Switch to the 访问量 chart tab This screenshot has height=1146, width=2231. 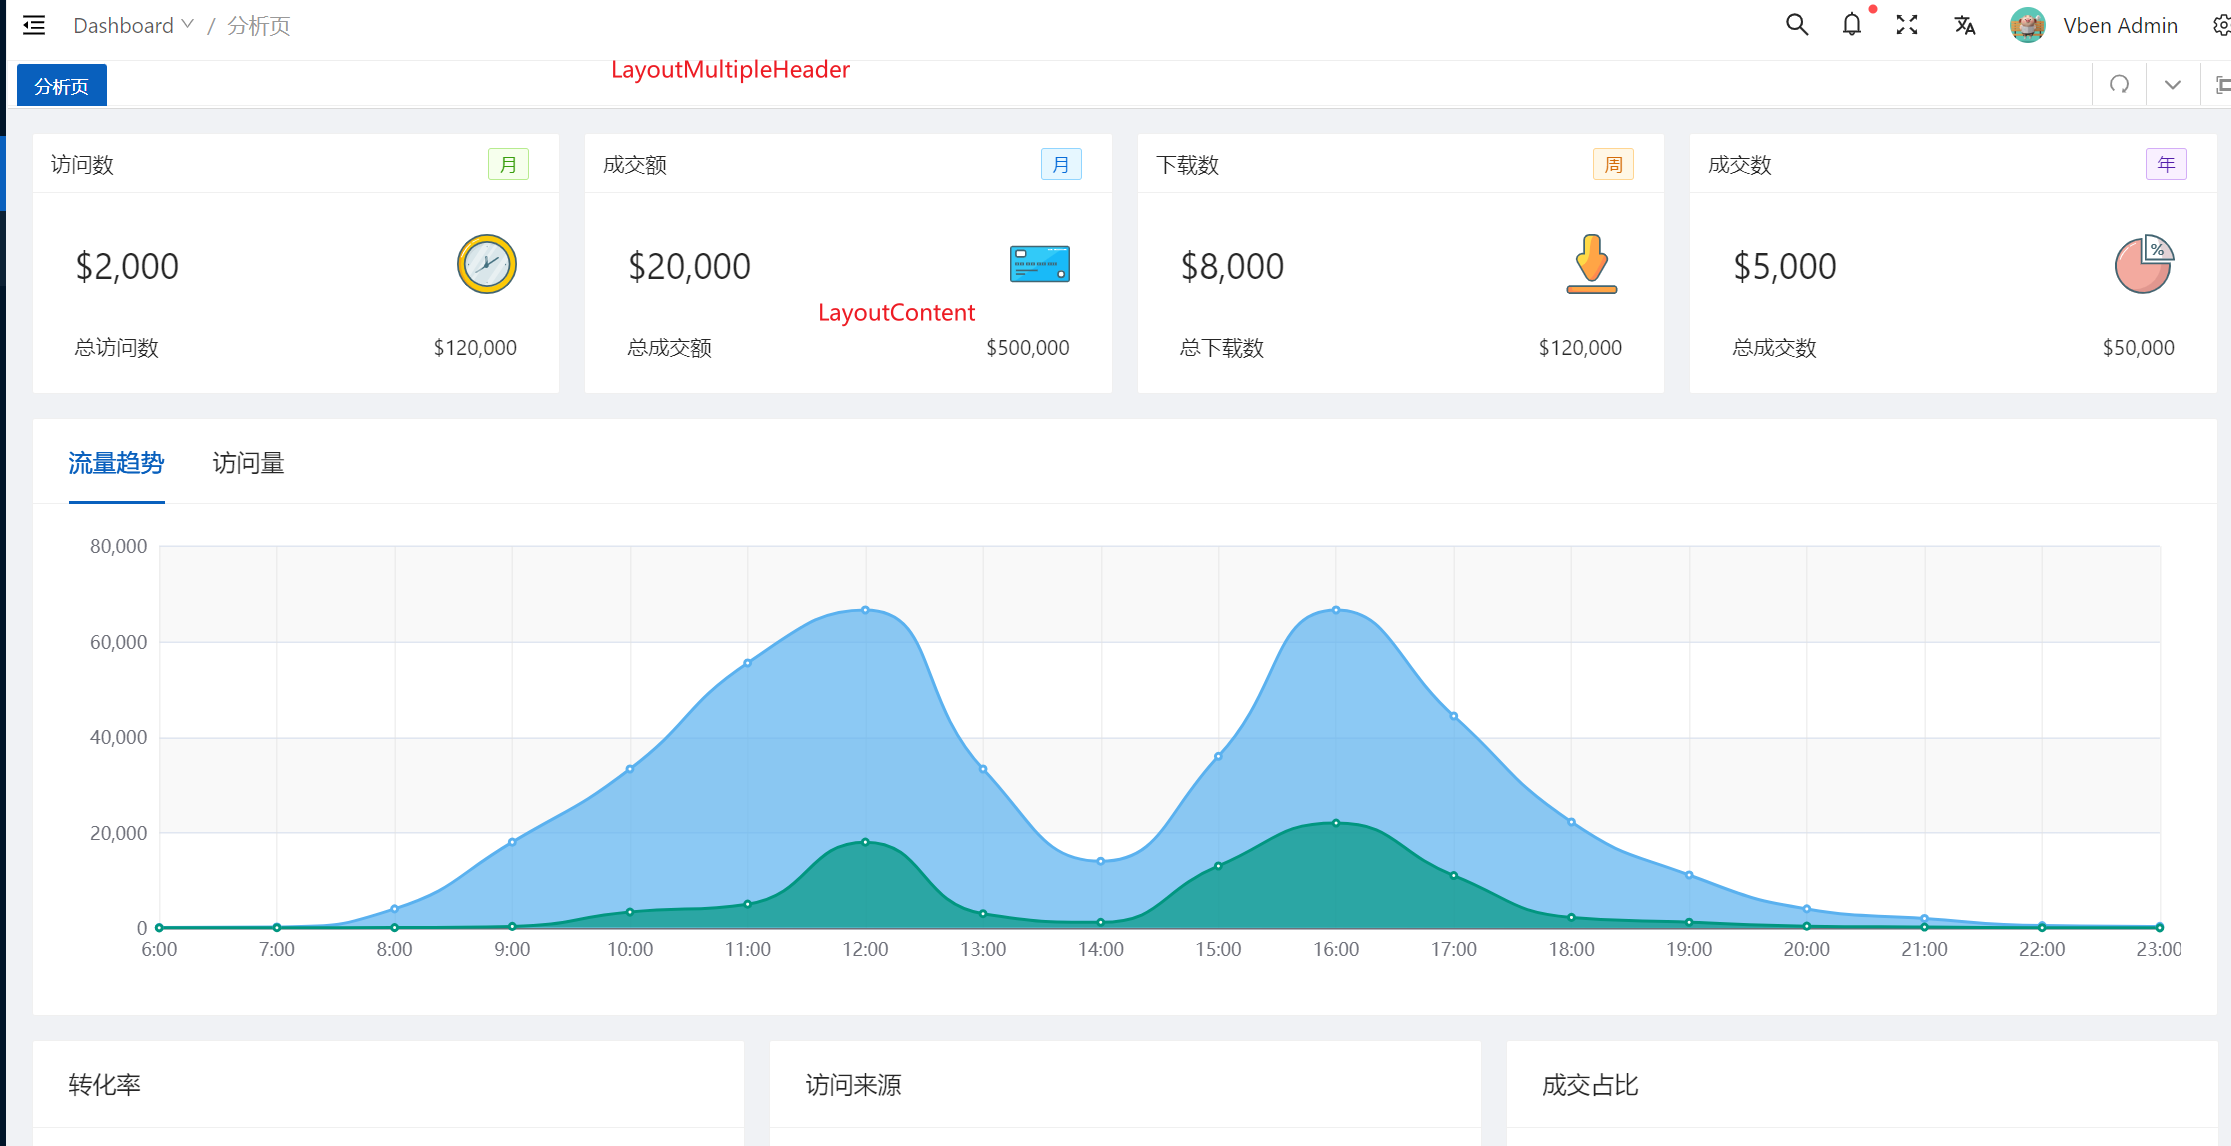pyautogui.click(x=248, y=463)
